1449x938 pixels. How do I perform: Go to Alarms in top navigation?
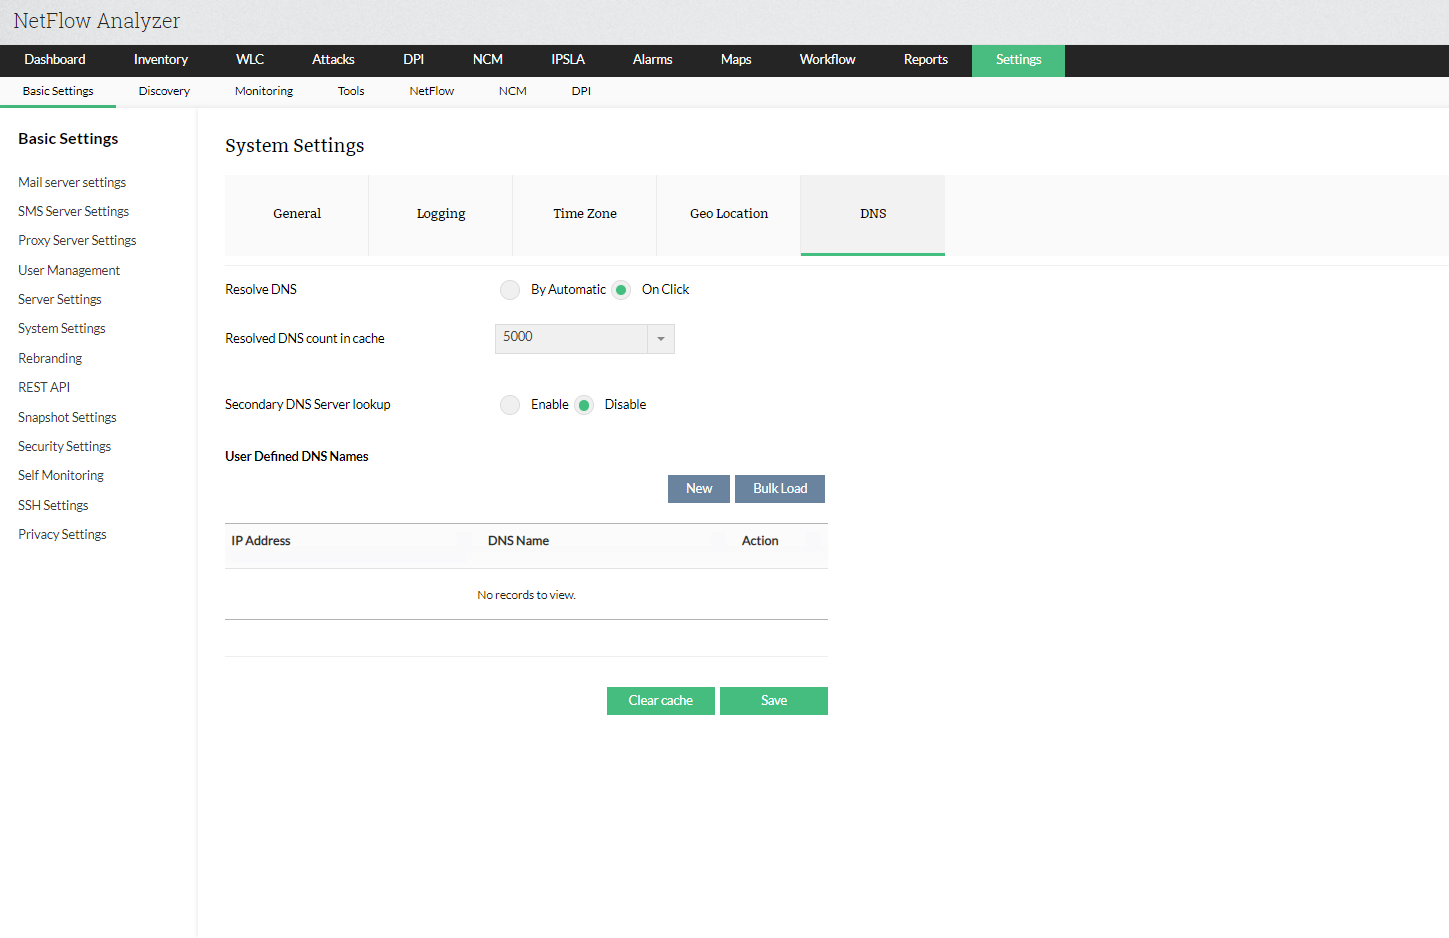tap(652, 60)
